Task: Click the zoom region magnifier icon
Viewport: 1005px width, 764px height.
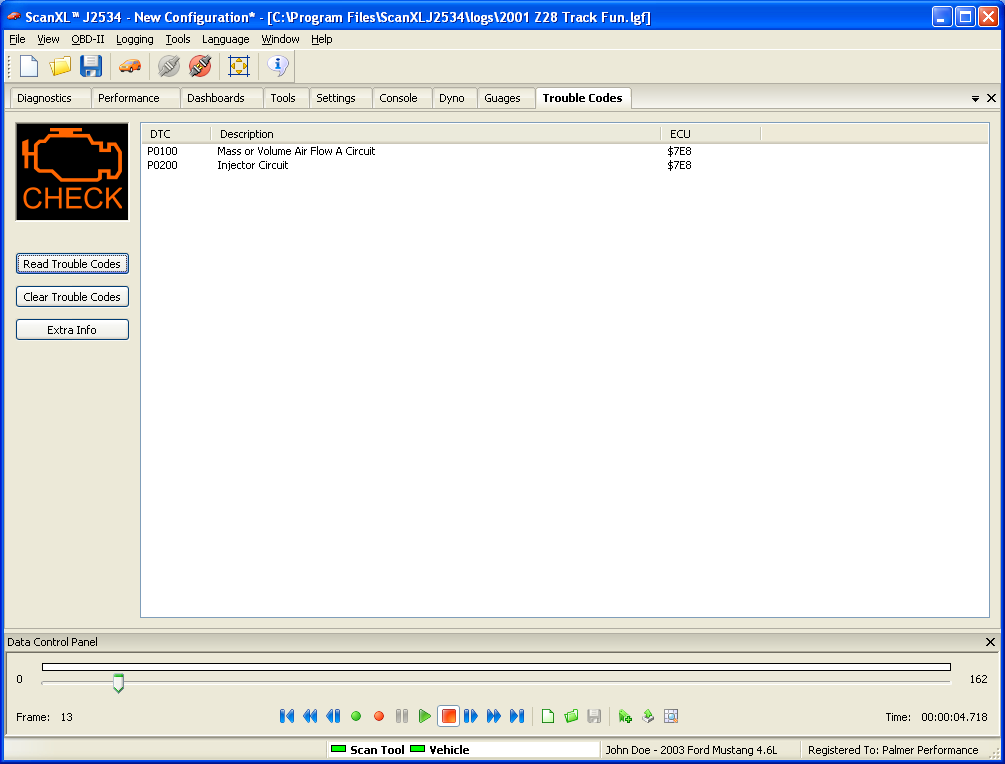Action: 671,716
